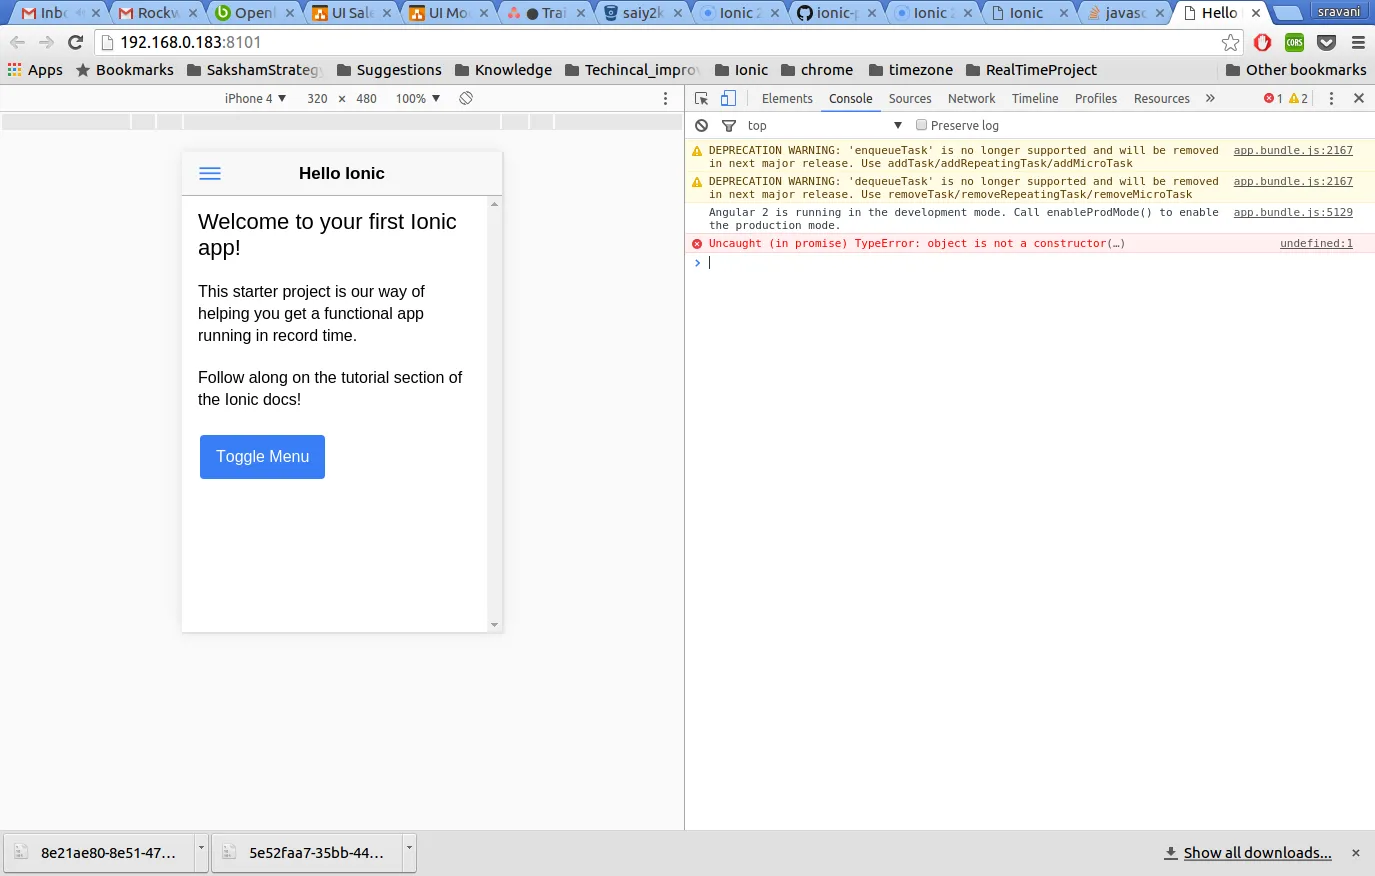
Task: Open the app's hamburger side menu
Action: tap(210, 173)
